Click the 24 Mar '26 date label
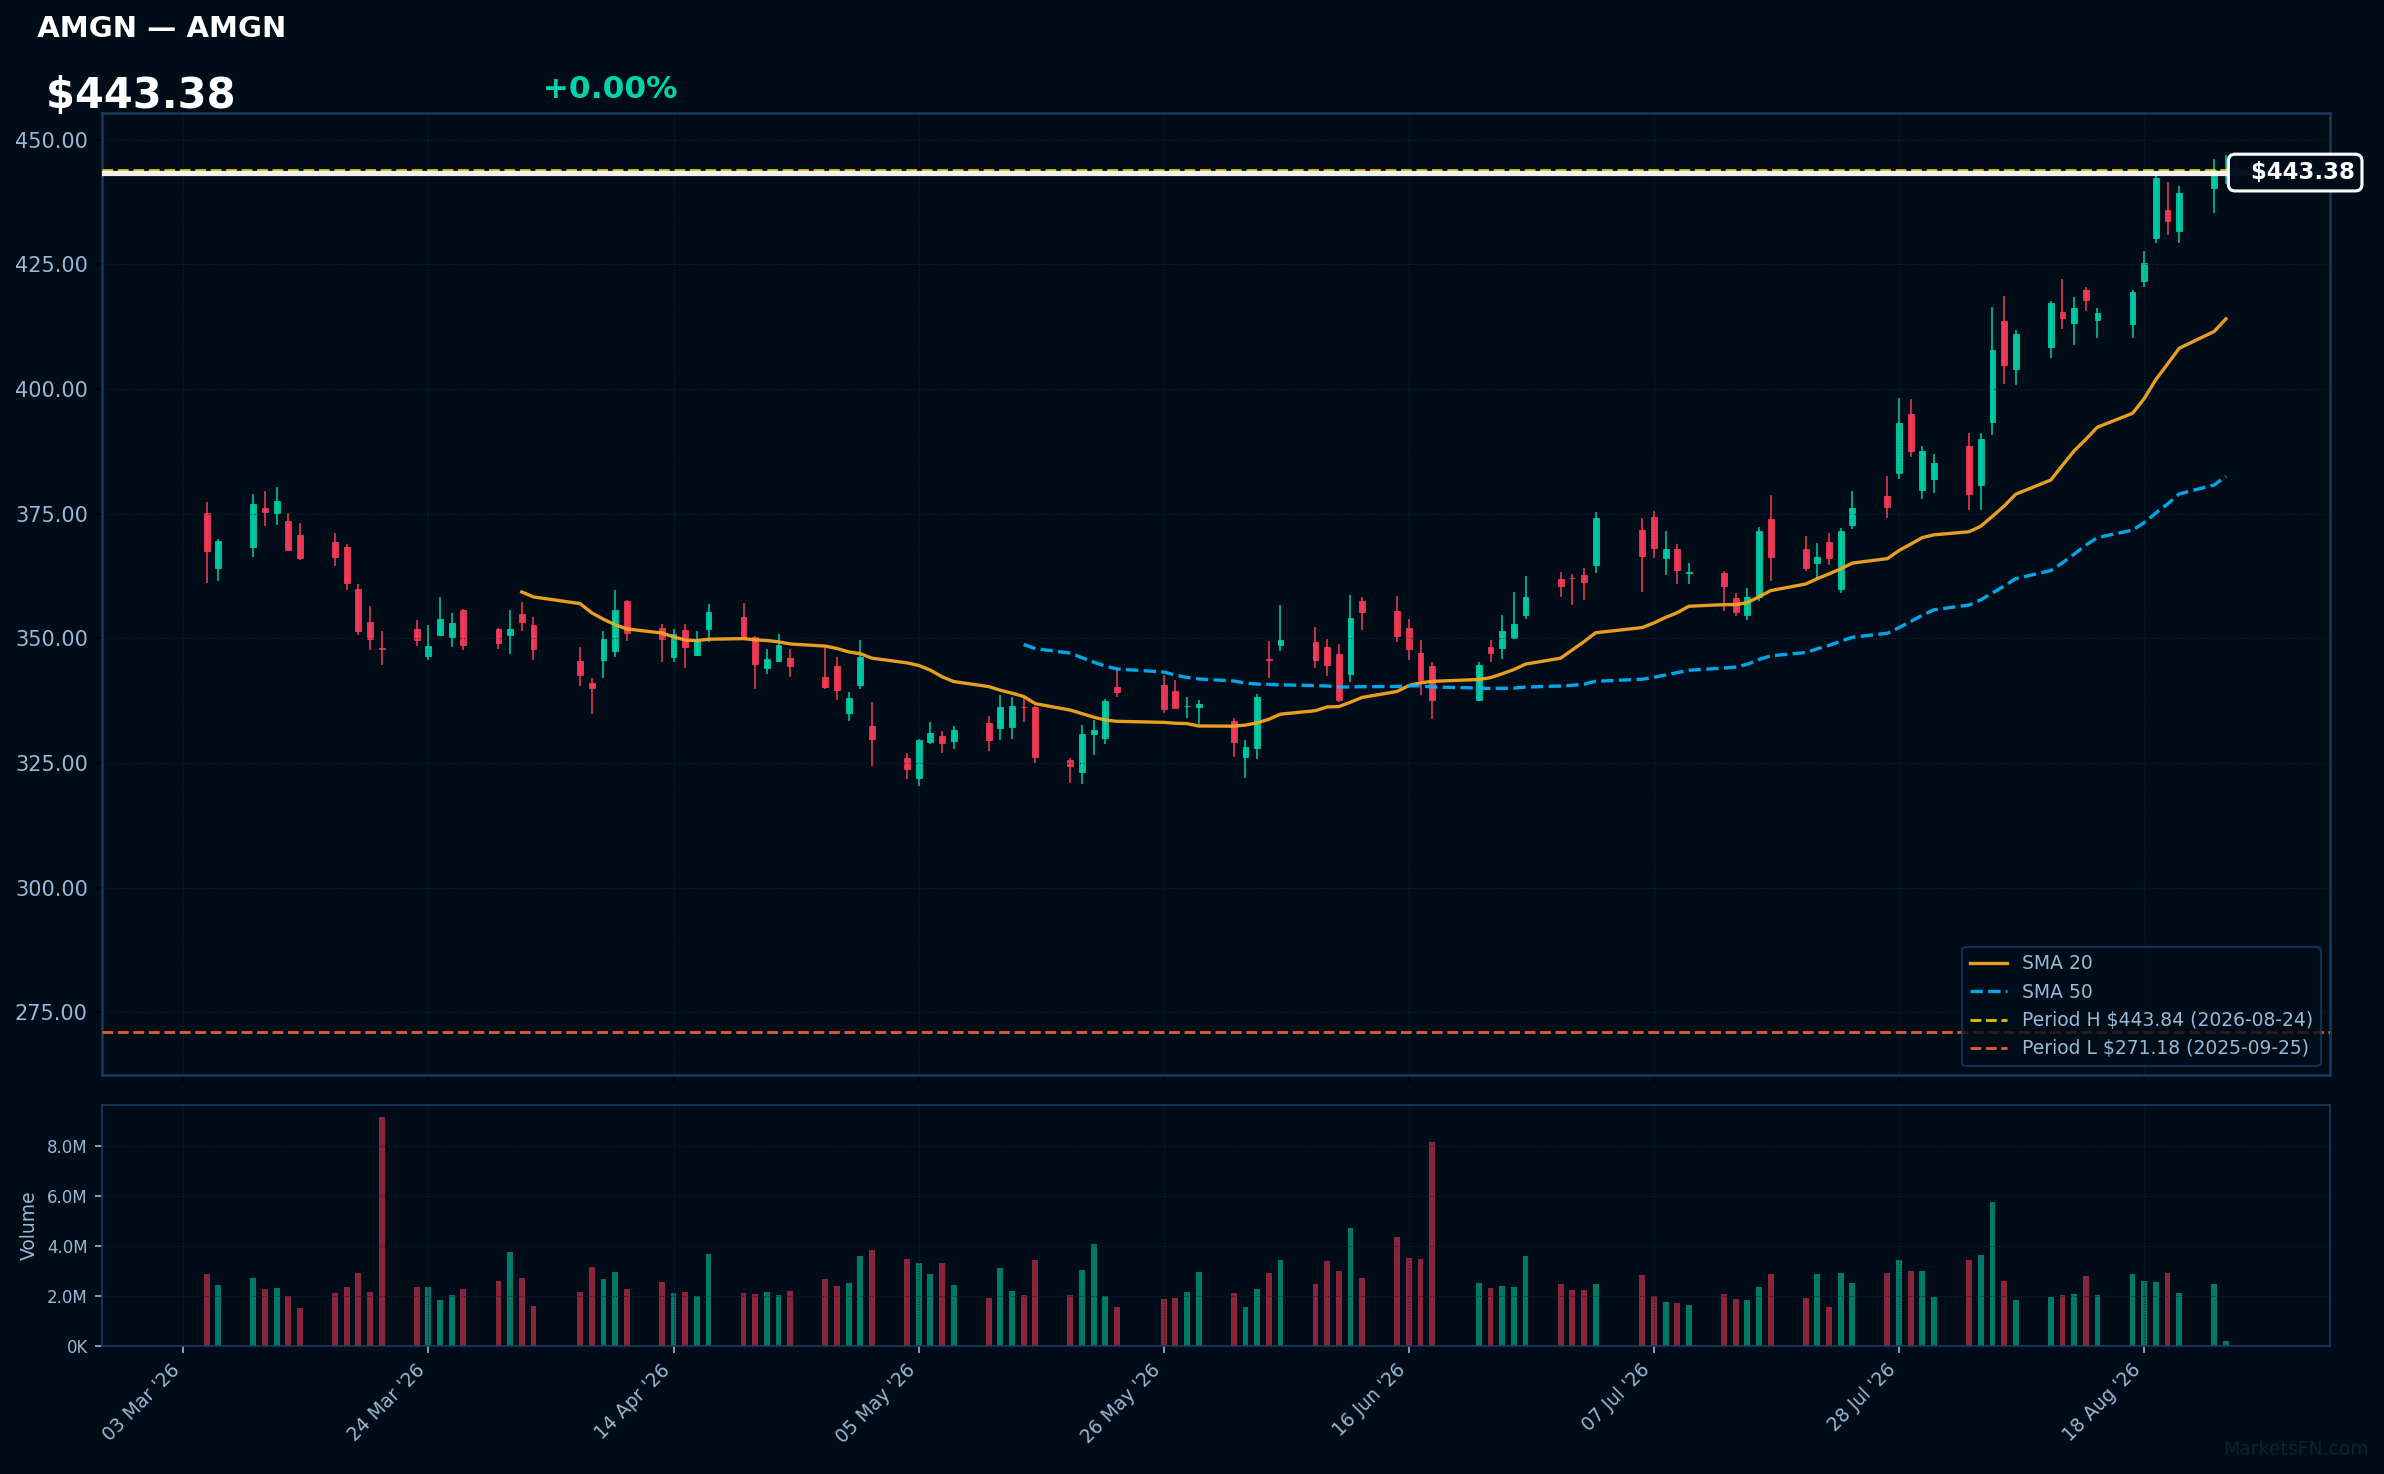 (386, 1402)
